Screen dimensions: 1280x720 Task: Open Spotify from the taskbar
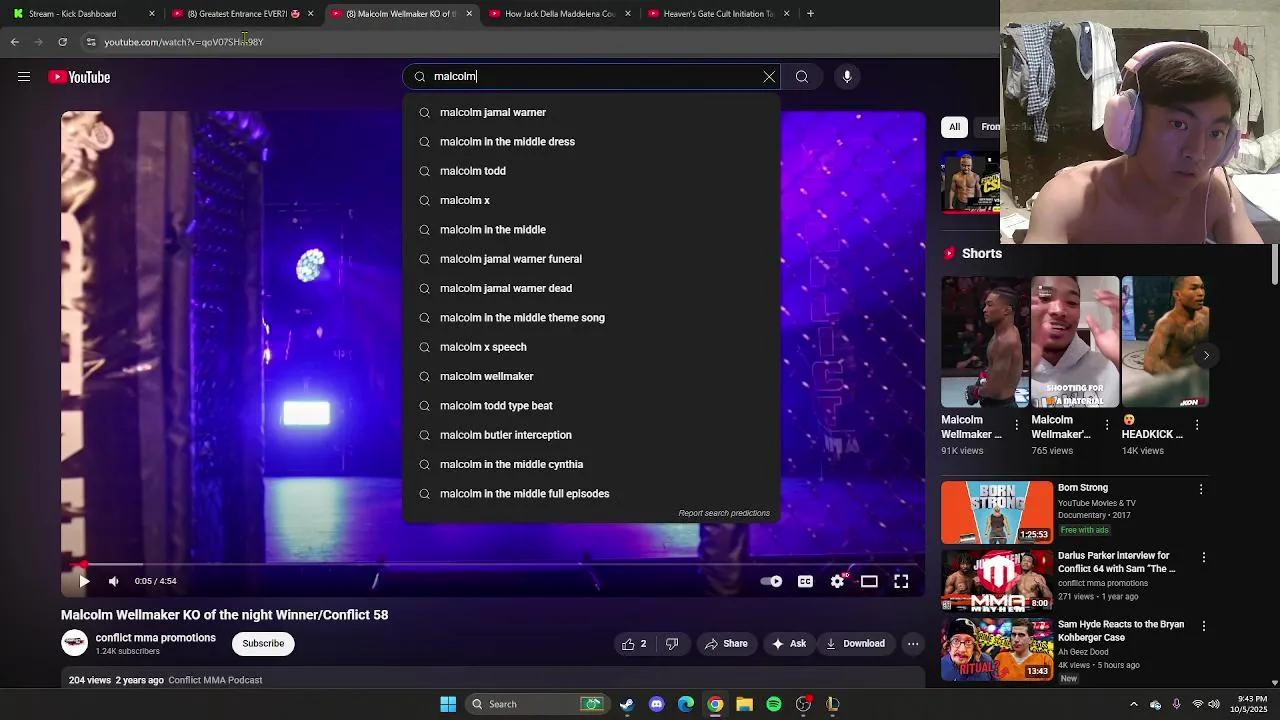click(774, 704)
